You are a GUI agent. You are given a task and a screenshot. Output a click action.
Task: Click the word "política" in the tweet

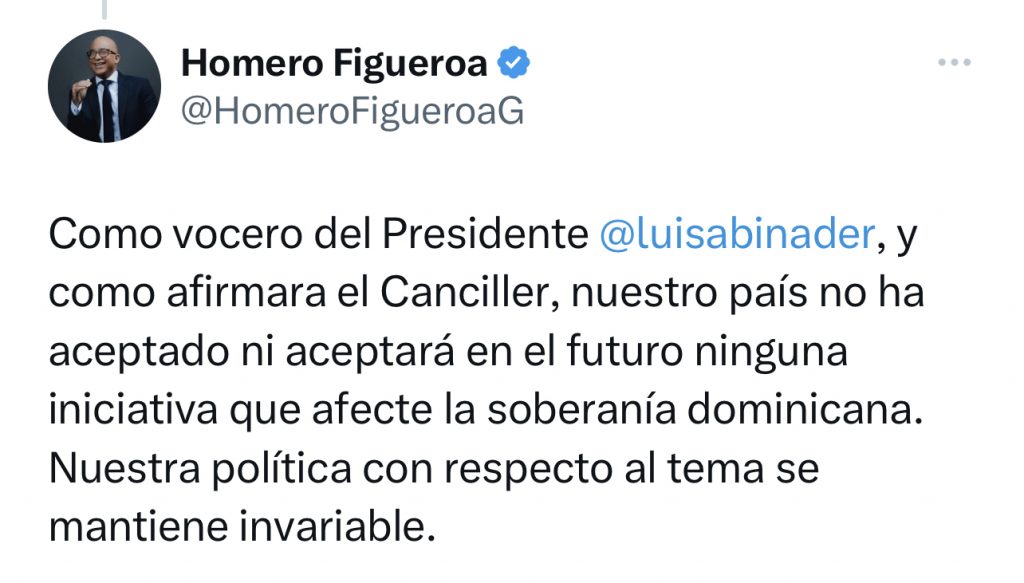pyautogui.click(x=283, y=469)
